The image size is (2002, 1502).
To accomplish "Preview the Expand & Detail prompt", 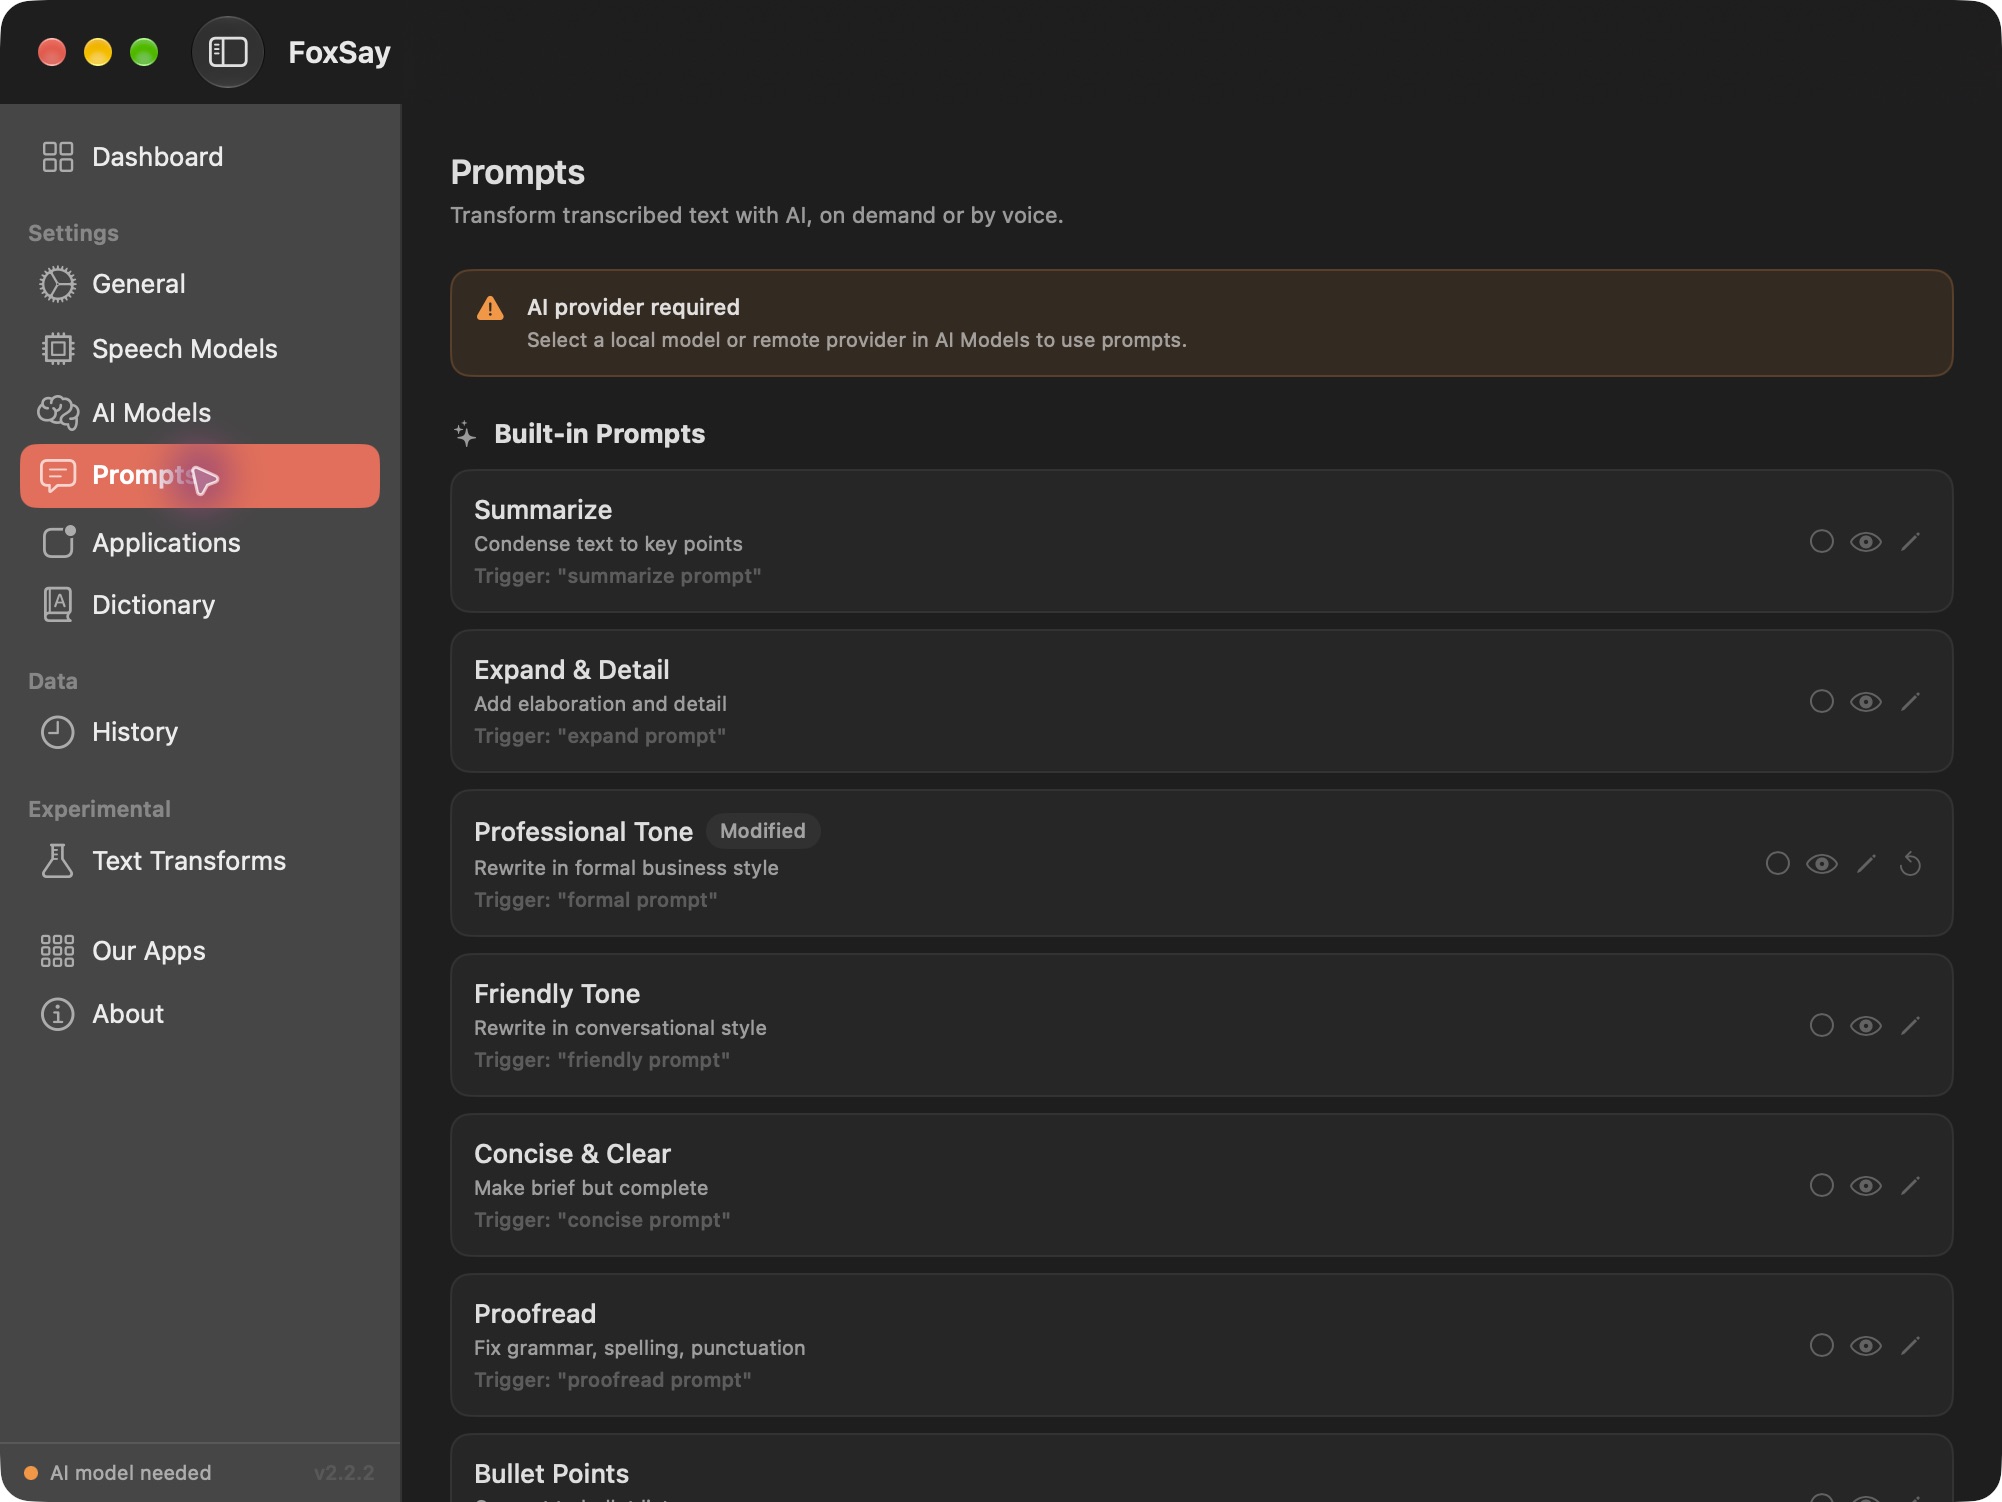I will pyautogui.click(x=1866, y=702).
